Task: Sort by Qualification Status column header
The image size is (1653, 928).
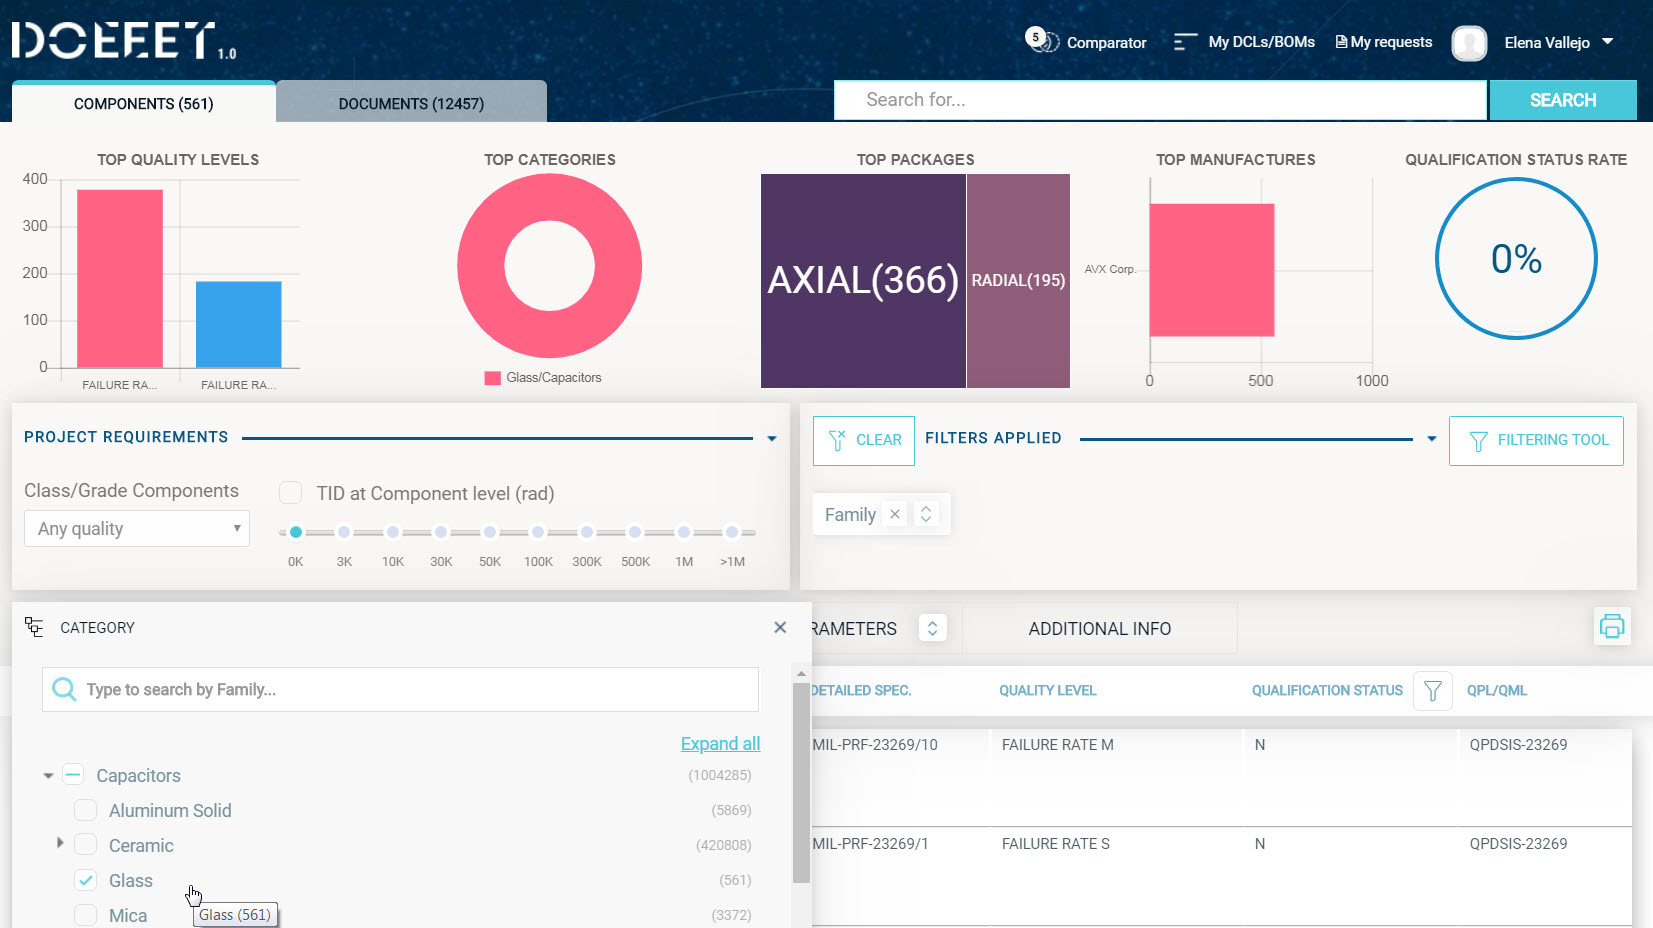Action: 1327,690
